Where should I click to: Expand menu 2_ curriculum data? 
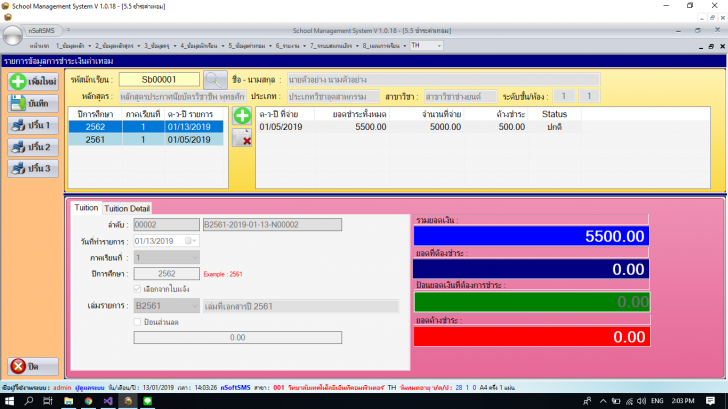pyautogui.click(x=118, y=45)
